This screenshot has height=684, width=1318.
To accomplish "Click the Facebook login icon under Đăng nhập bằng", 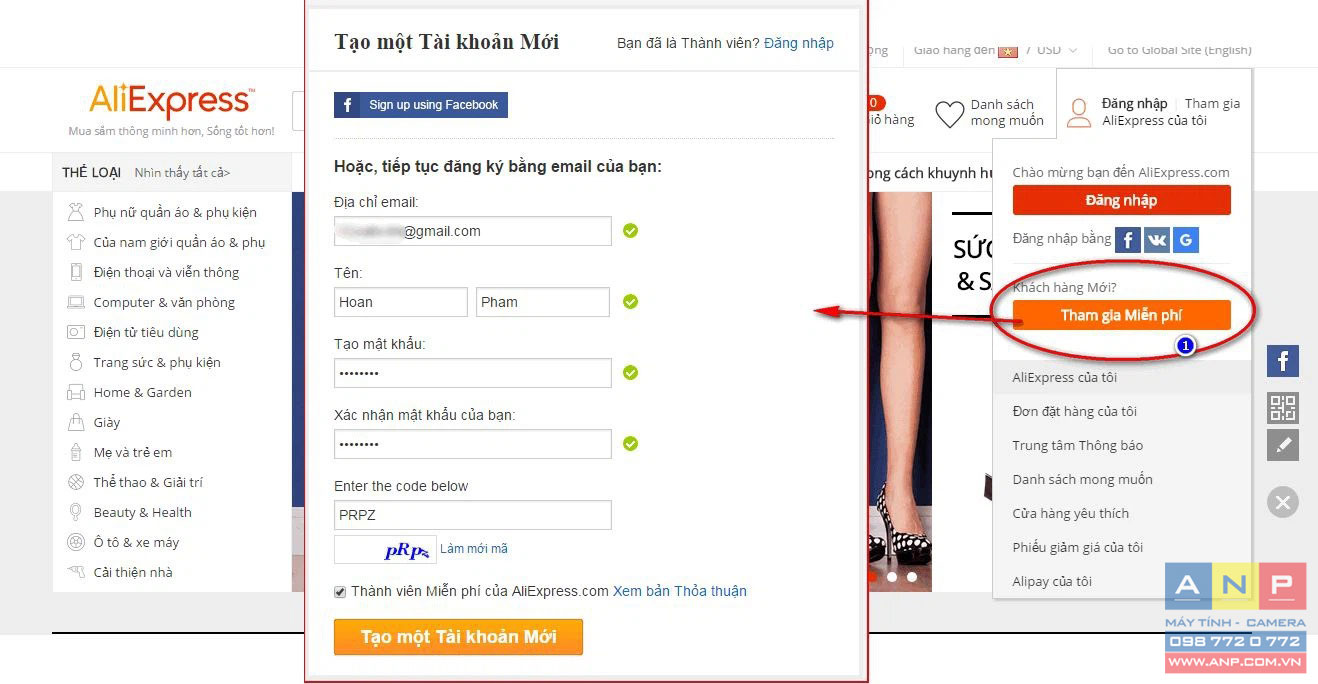I will tap(1128, 240).
